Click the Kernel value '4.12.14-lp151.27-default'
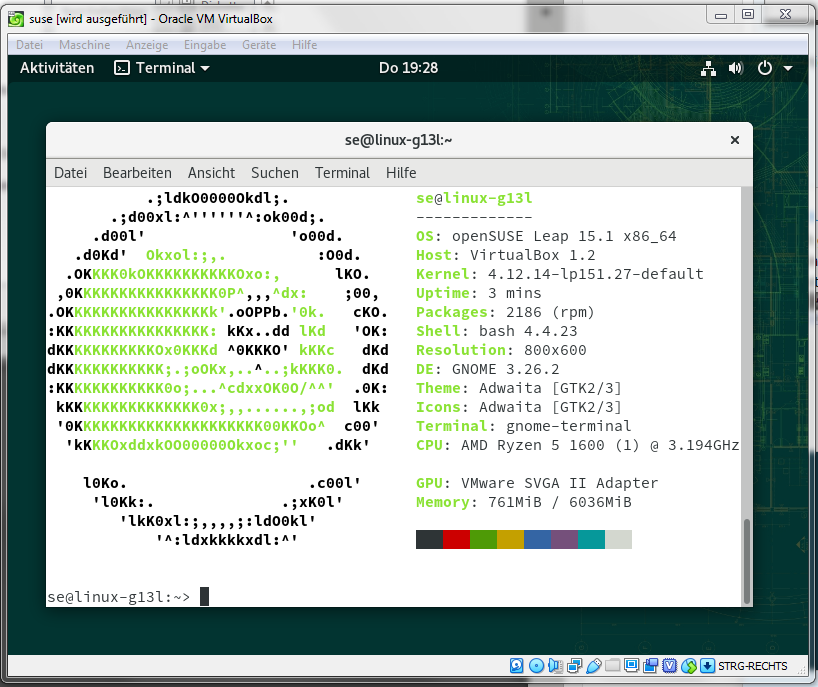 tap(595, 274)
